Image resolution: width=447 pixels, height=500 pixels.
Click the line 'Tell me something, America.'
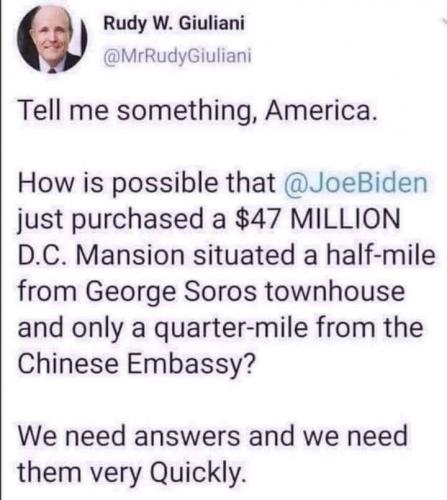[198, 112]
